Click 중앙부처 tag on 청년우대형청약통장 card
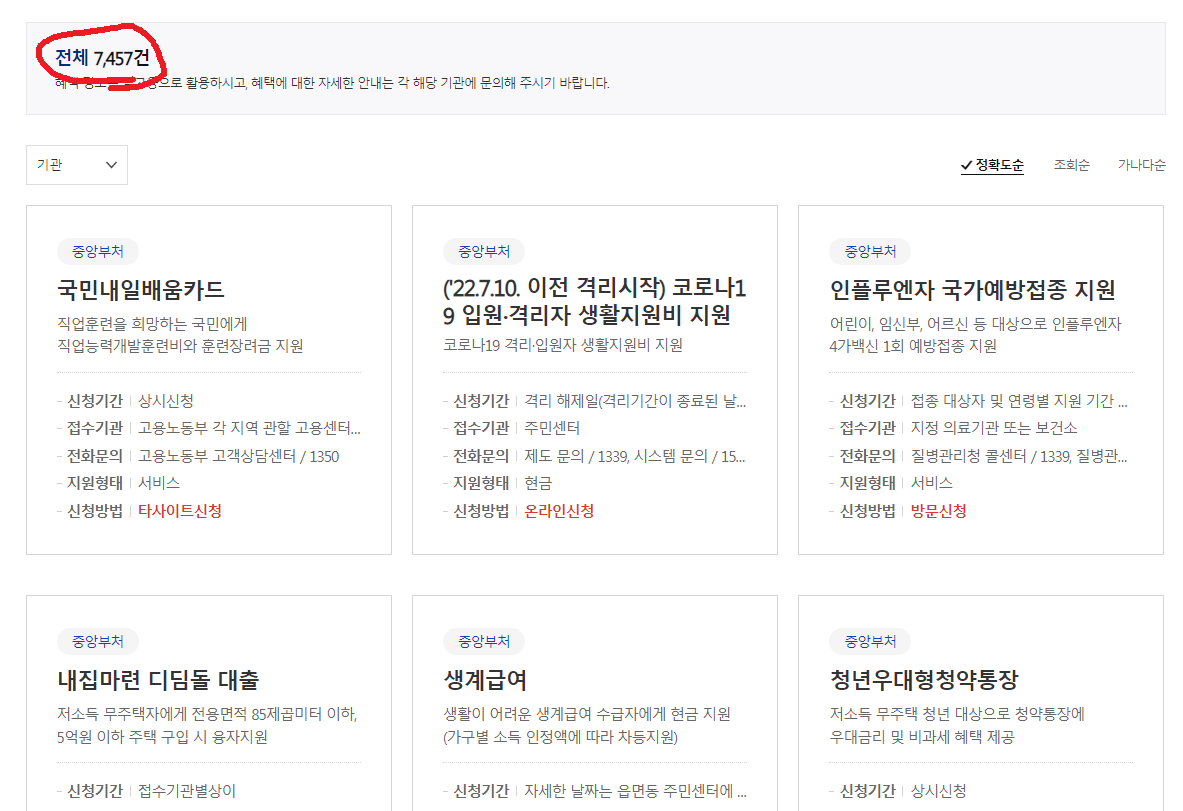The image size is (1183, 811). 870,641
